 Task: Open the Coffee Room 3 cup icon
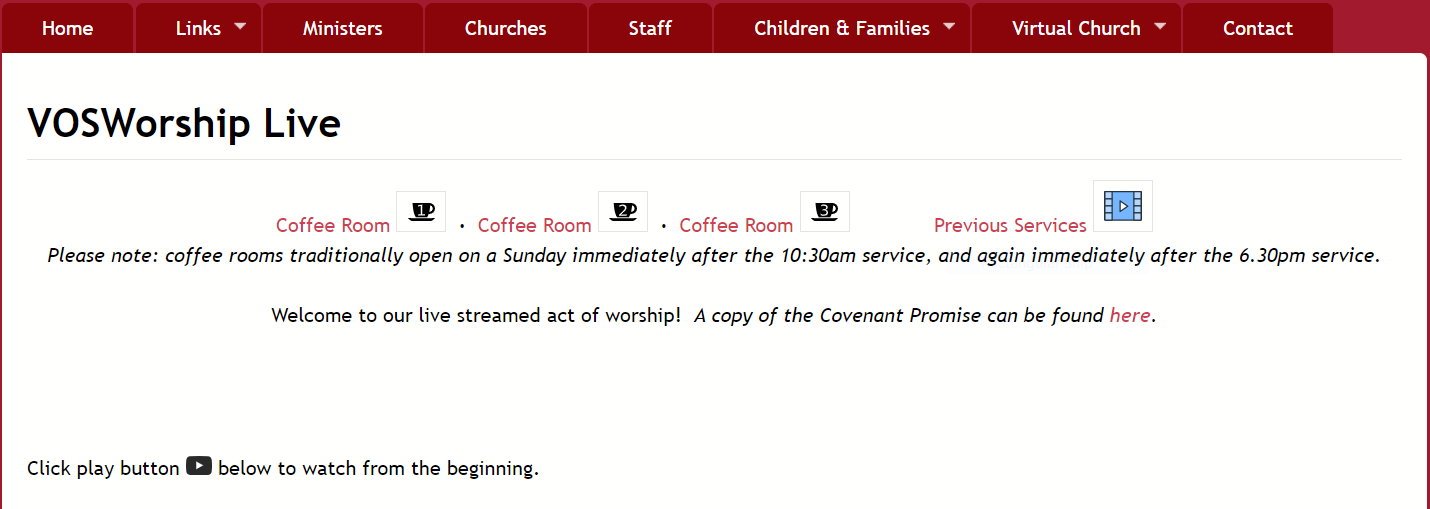[x=825, y=211]
